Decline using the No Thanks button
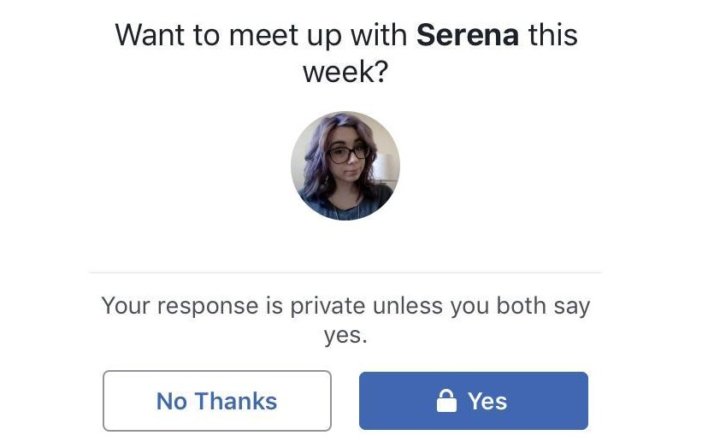 click(217, 401)
